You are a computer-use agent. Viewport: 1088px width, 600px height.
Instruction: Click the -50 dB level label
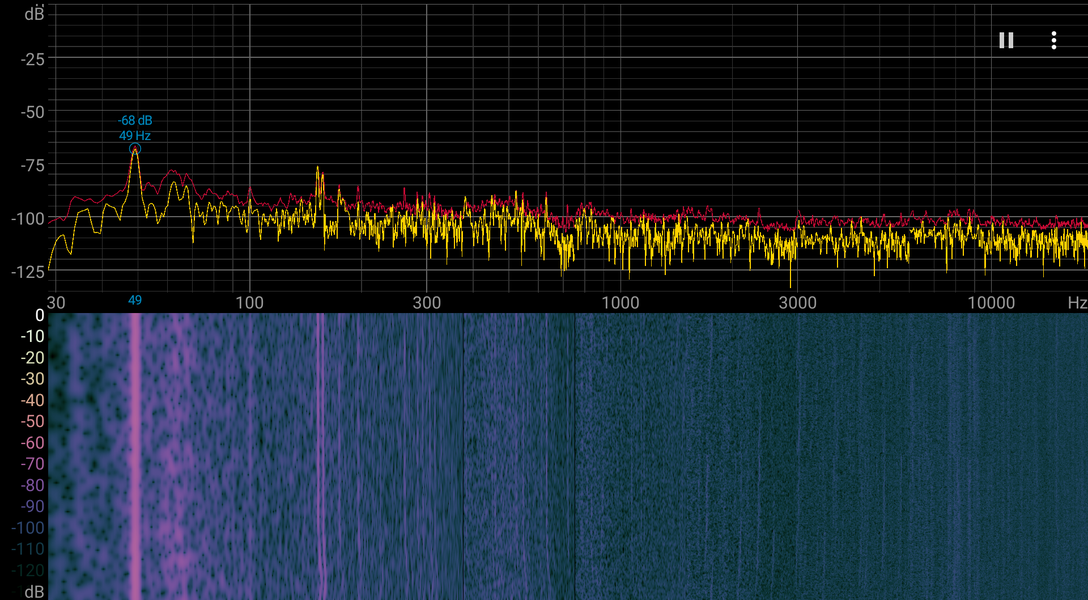click(33, 112)
